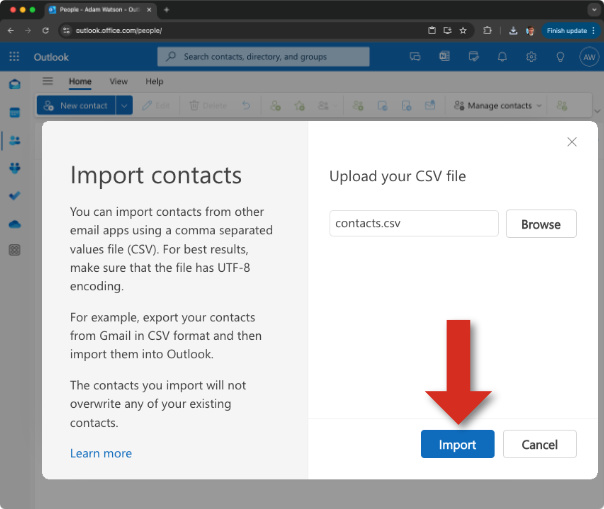This screenshot has height=509, width=604.
Task: Toggle the hamburger navigation pane icon
Action: click(x=48, y=81)
